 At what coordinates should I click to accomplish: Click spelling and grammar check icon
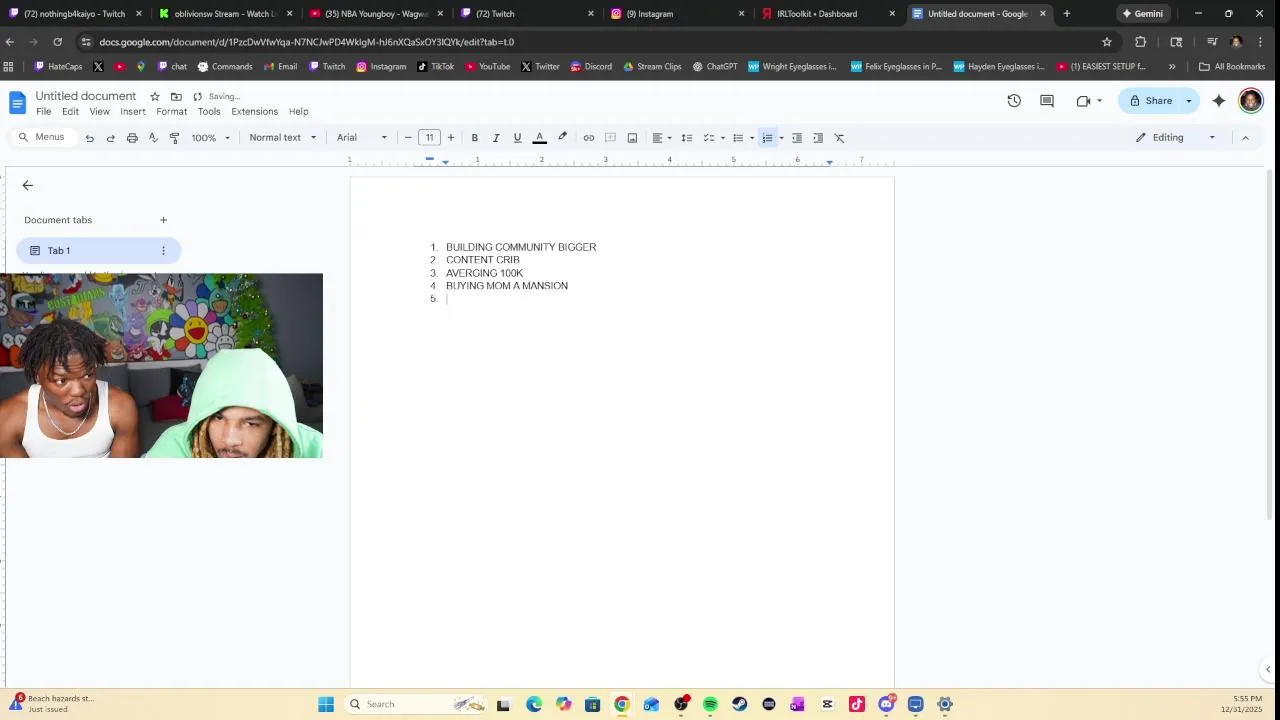153,138
